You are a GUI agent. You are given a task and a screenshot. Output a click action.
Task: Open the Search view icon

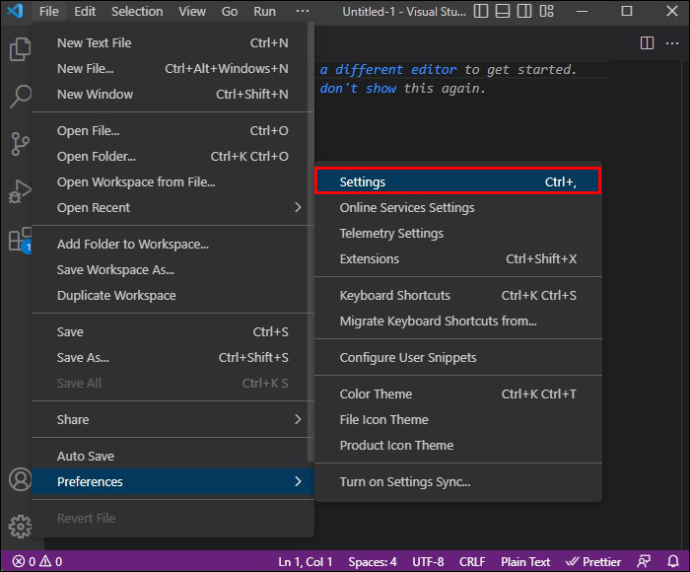point(20,96)
